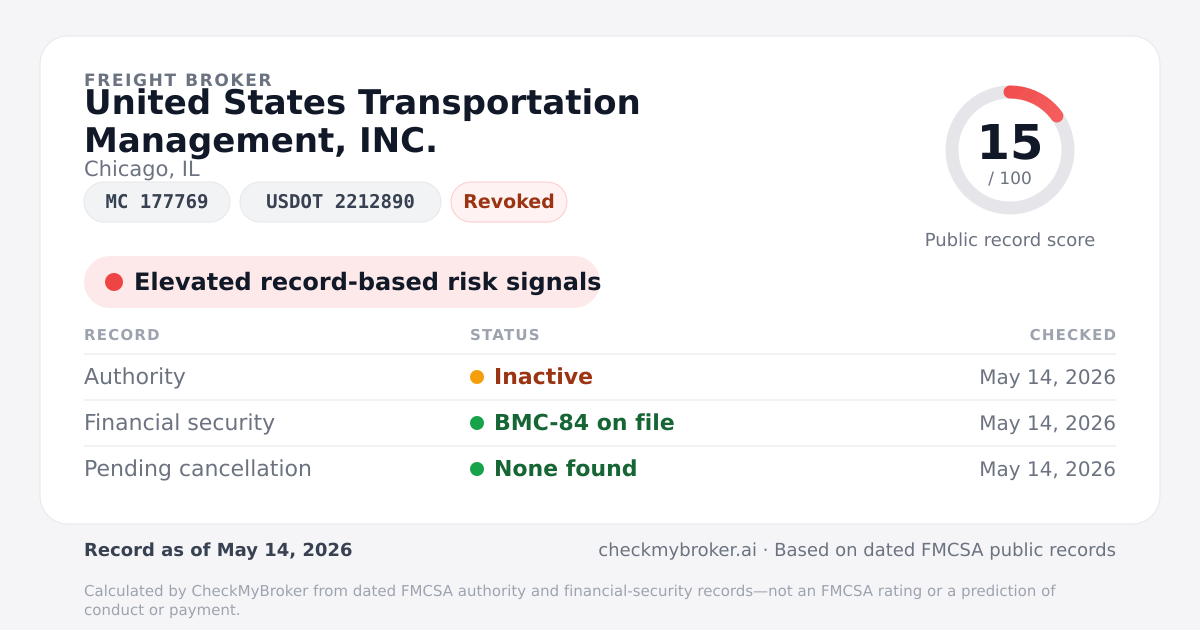Click the Revoked status badge
The height and width of the screenshot is (630, 1200).
509,202
